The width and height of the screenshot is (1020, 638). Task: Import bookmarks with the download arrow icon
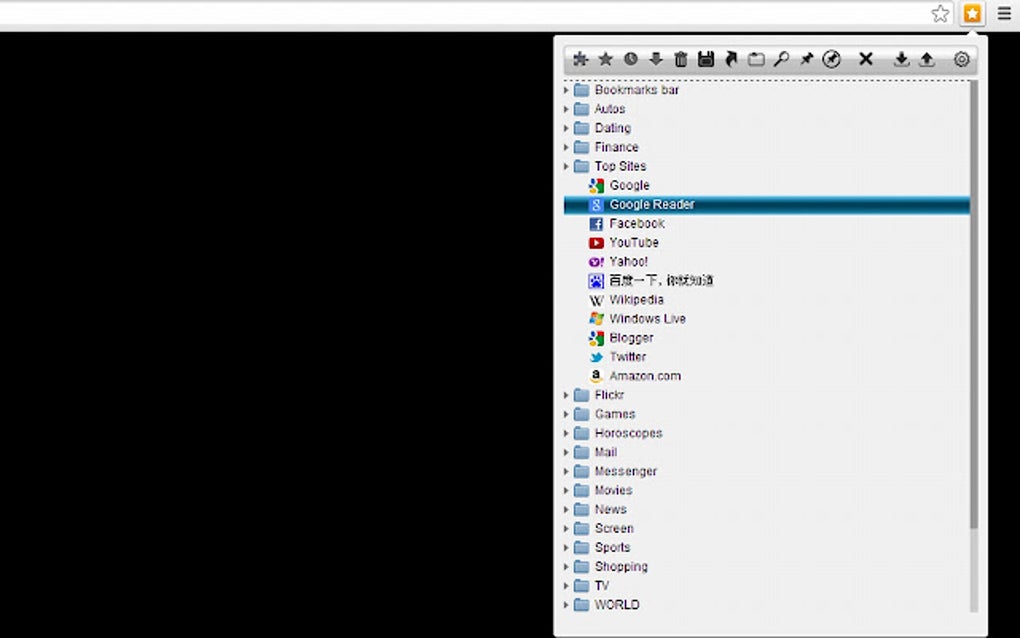click(901, 59)
